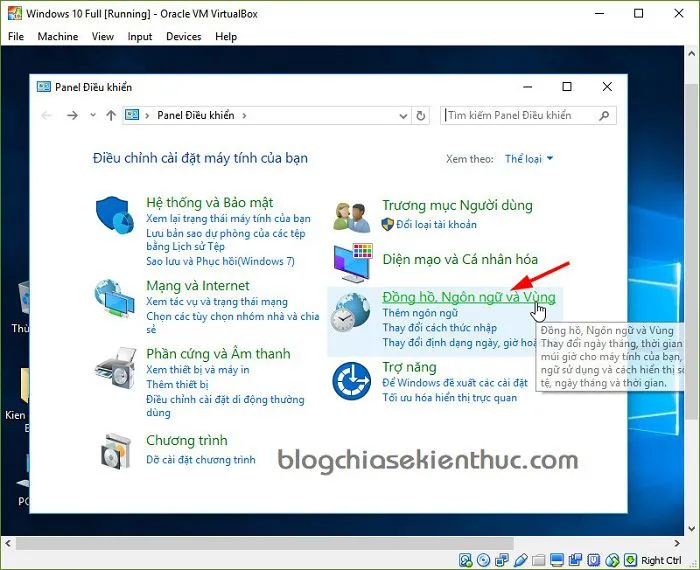Click the Mạng và Internet globe icon
Image resolution: width=700 pixels, height=570 pixels.
point(113,296)
